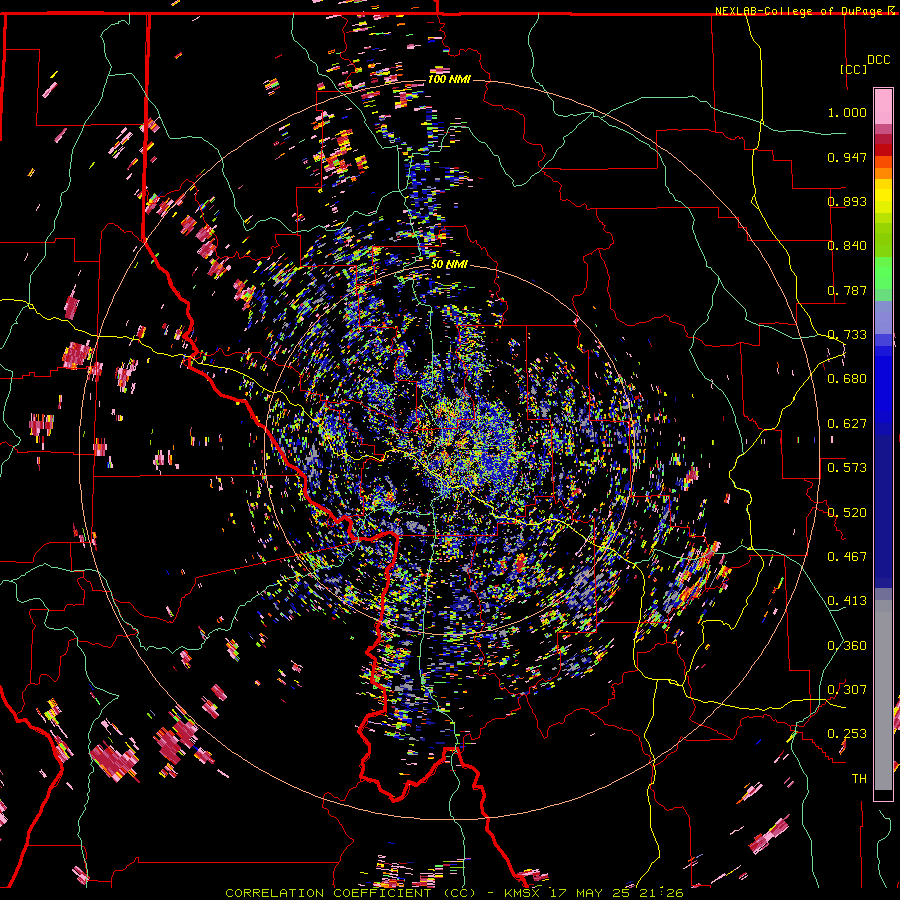Click the 0.947 legend value

click(x=847, y=157)
